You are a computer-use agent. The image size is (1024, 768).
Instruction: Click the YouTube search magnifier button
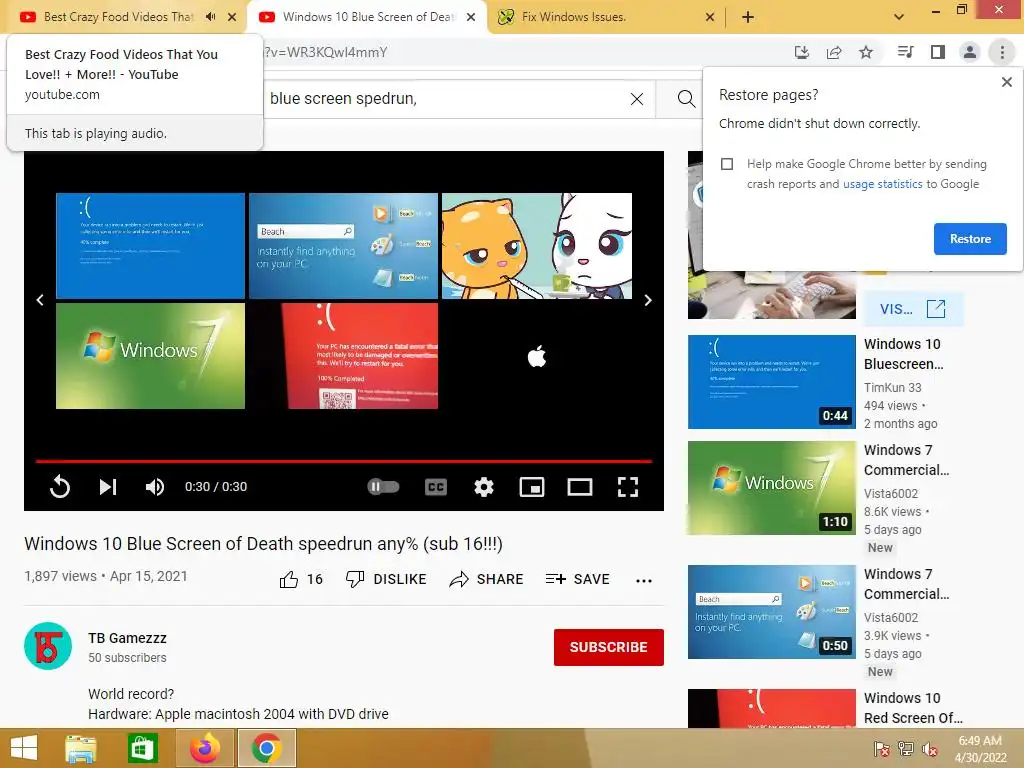[686, 99]
